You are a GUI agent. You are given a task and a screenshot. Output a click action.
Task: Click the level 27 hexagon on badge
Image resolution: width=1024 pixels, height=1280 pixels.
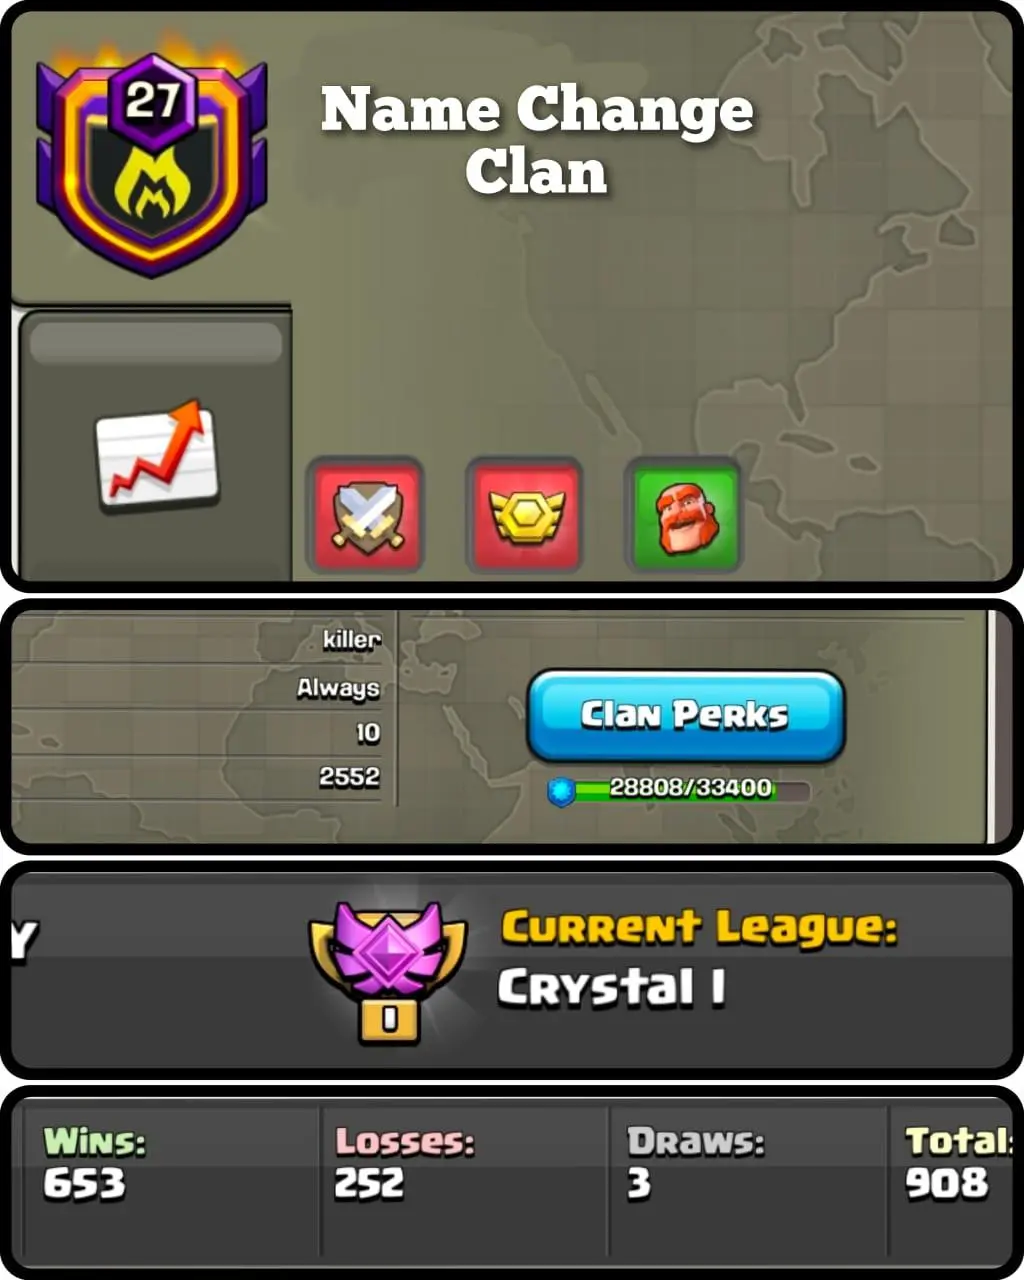click(x=152, y=101)
